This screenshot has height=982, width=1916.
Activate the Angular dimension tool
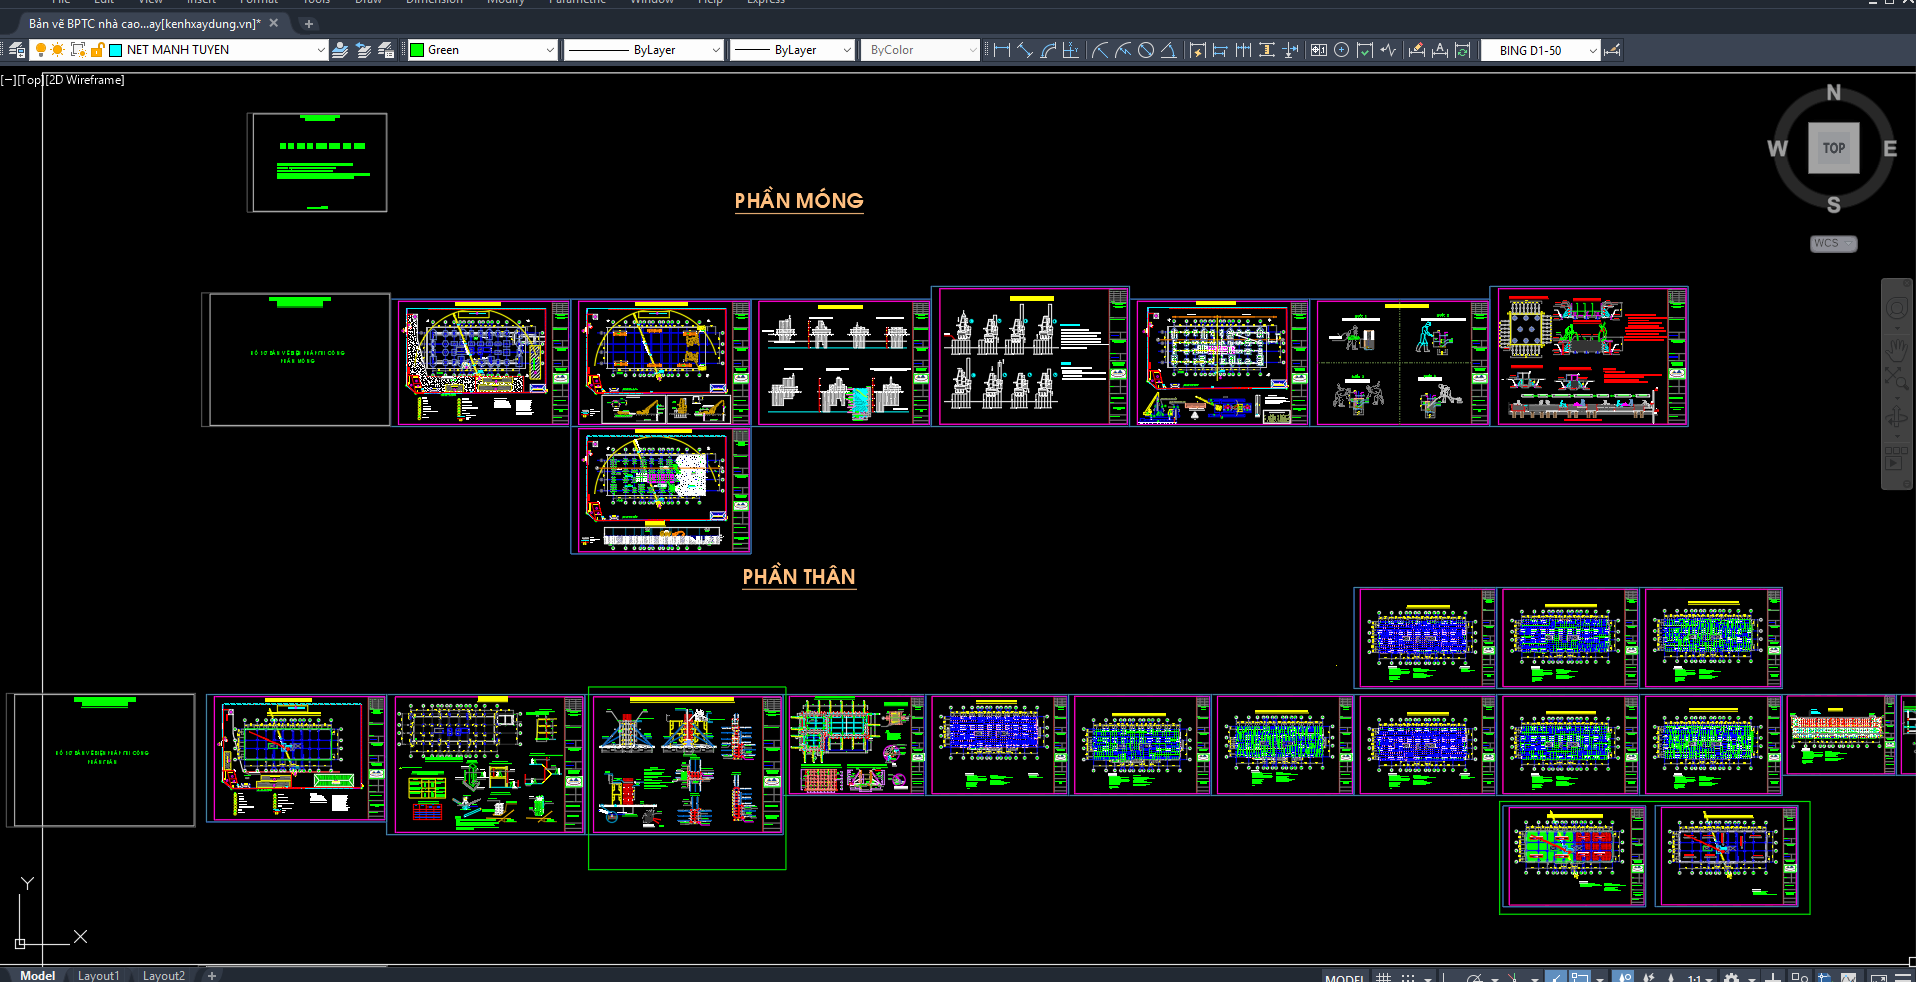1168,50
